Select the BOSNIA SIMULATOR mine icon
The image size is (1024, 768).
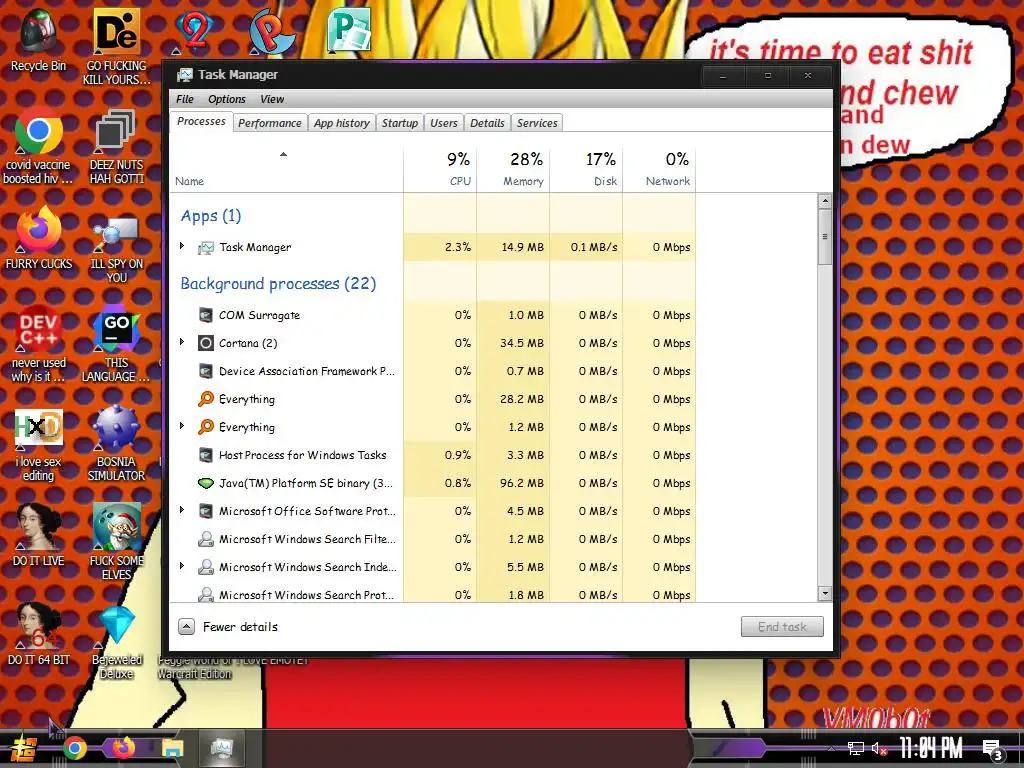pos(117,443)
